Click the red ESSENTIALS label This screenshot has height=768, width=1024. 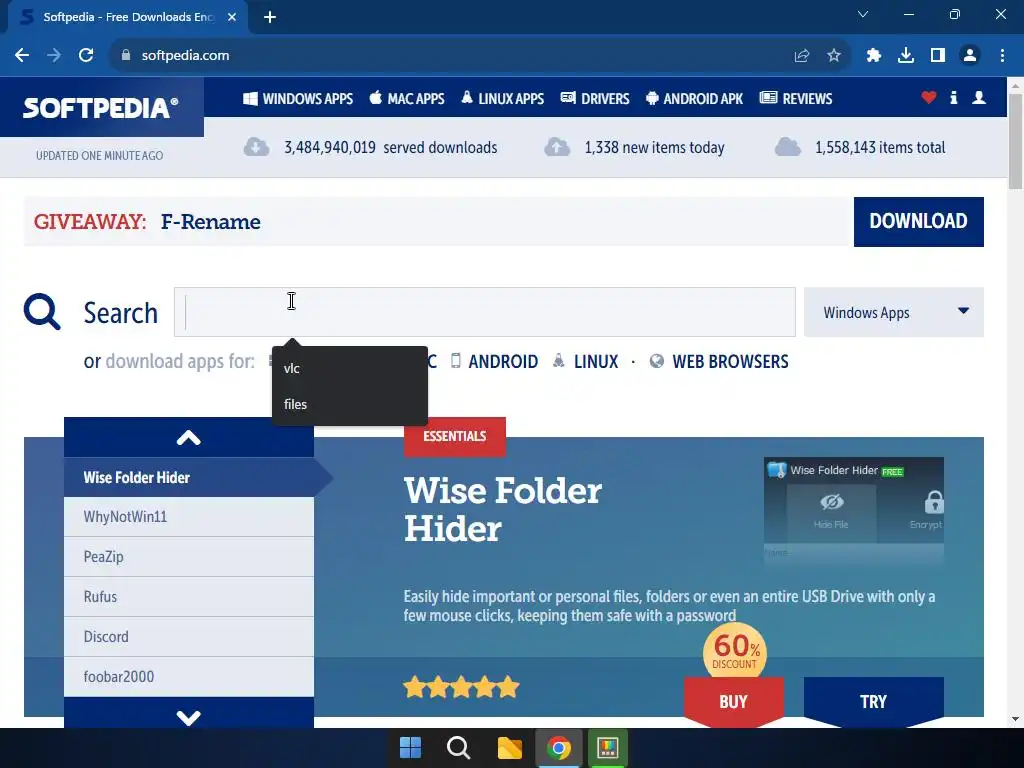coord(455,436)
